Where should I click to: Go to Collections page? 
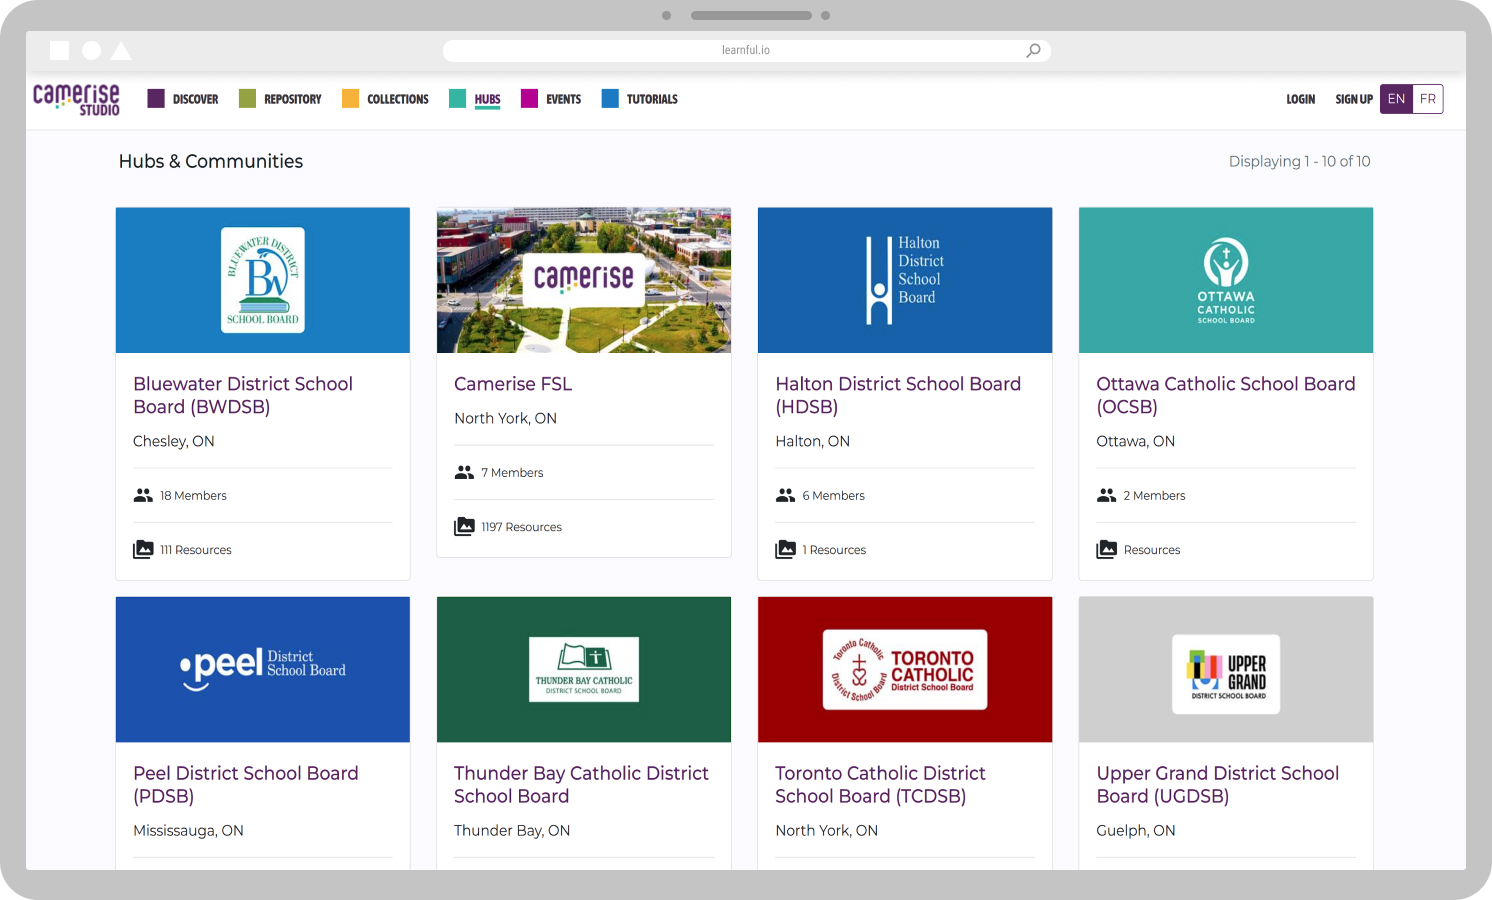click(x=398, y=99)
